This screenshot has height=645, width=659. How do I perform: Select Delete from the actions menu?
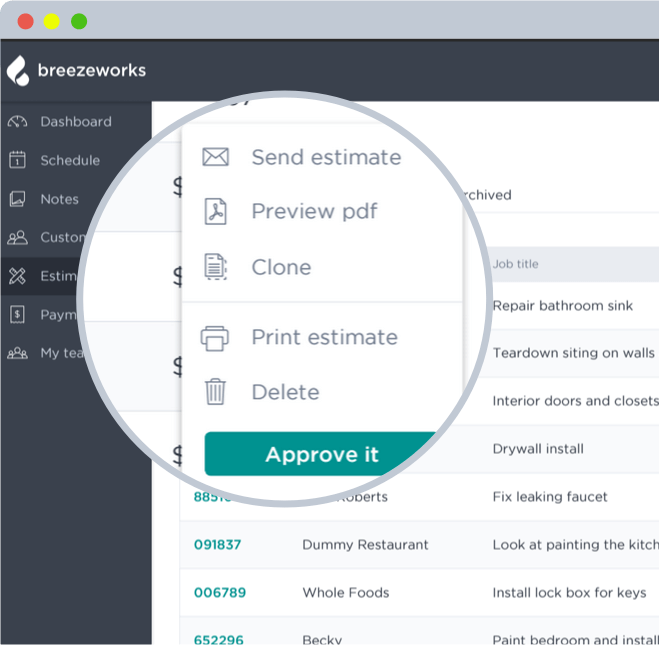[285, 392]
